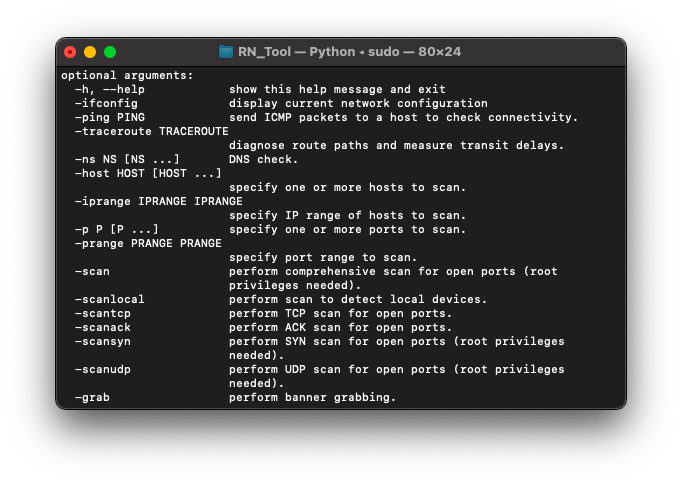Click the "optional arguments:" heading line
The image size is (682, 483).
pyautogui.click(x=127, y=76)
